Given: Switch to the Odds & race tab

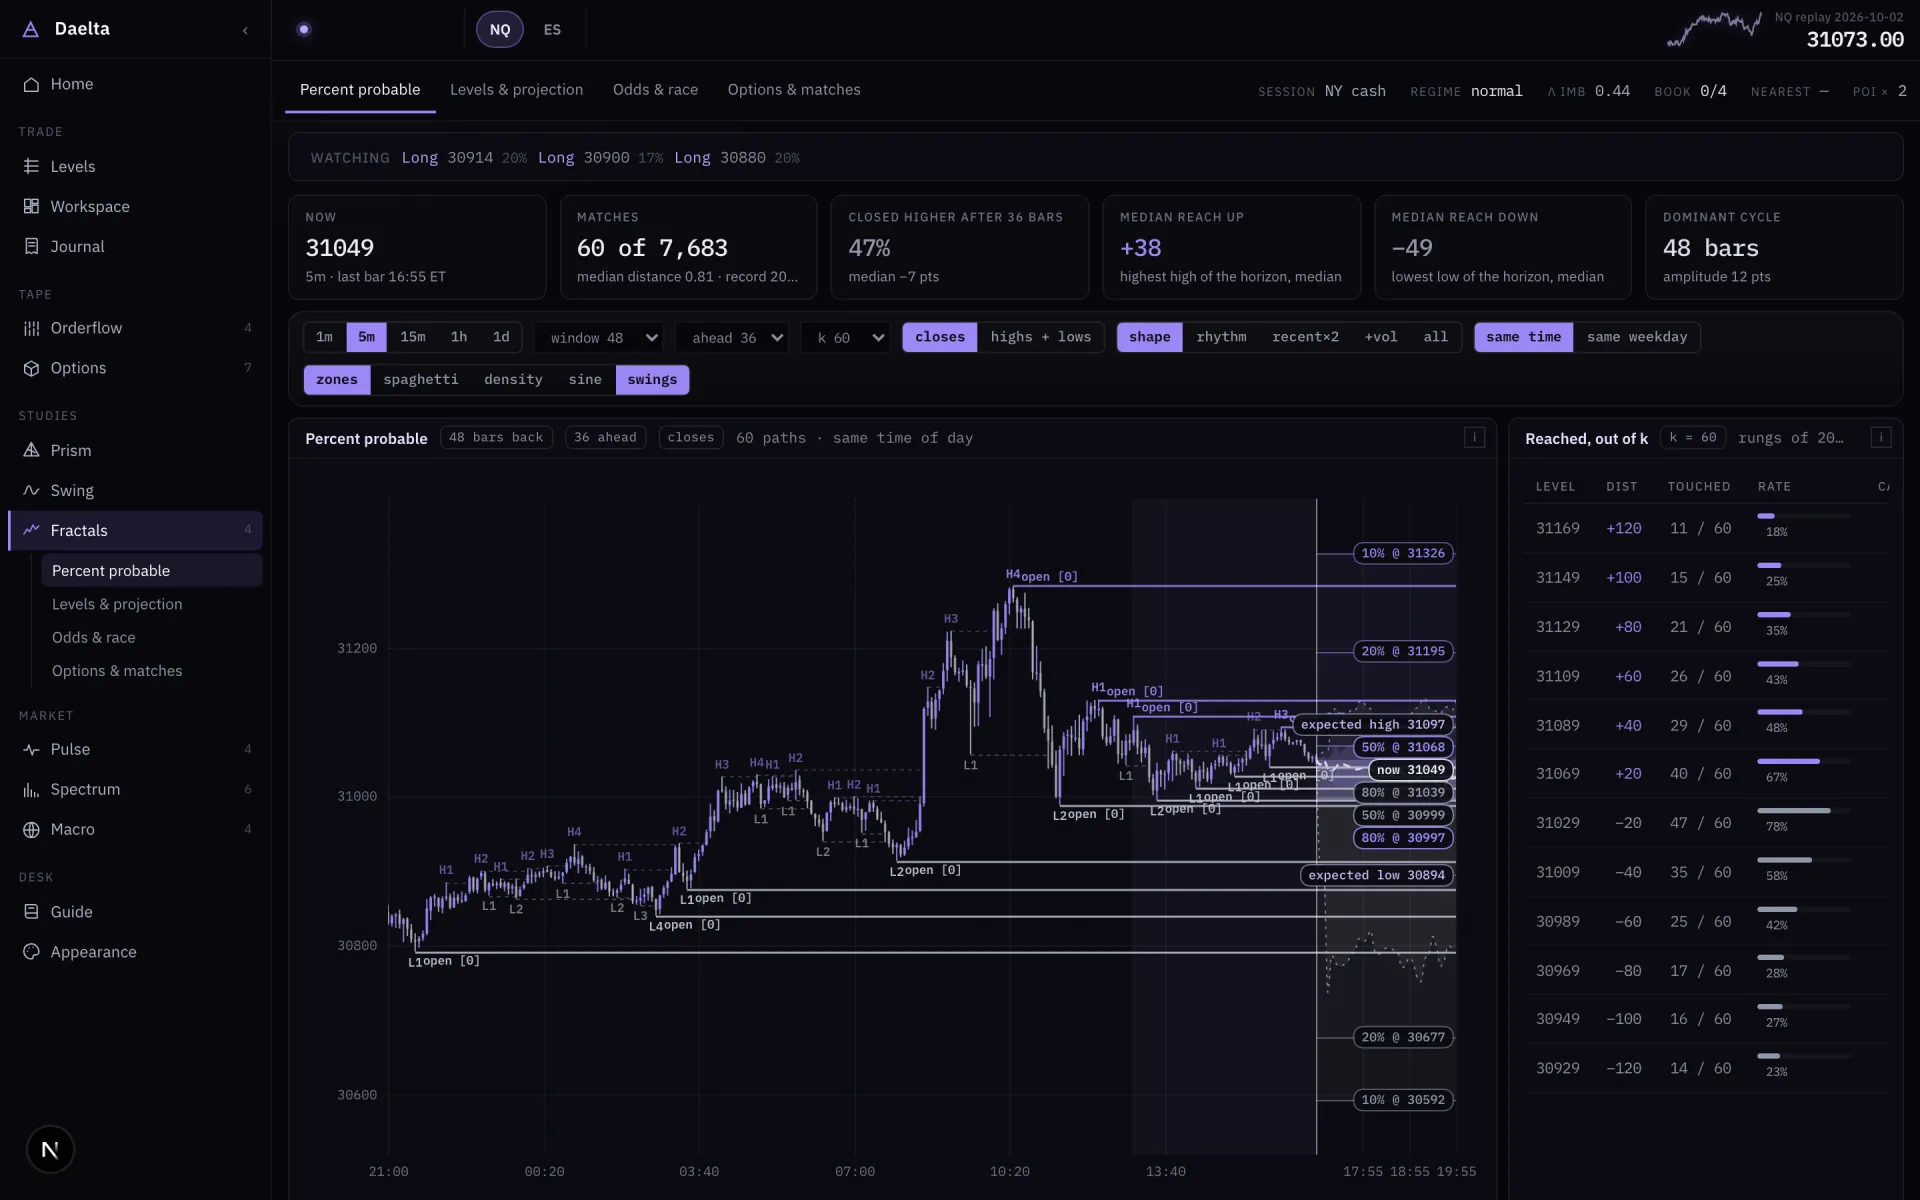Looking at the screenshot, I should (x=655, y=90).
